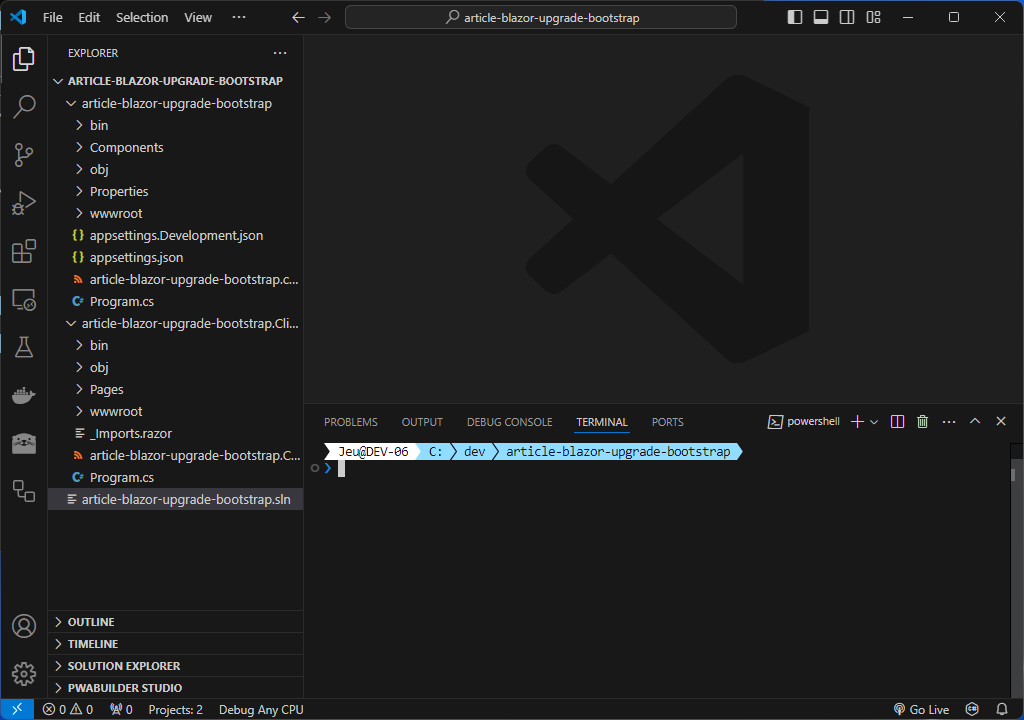Open the cat-face icon in activity bar
Screen dimensions: 1024x720
point(24,444)
